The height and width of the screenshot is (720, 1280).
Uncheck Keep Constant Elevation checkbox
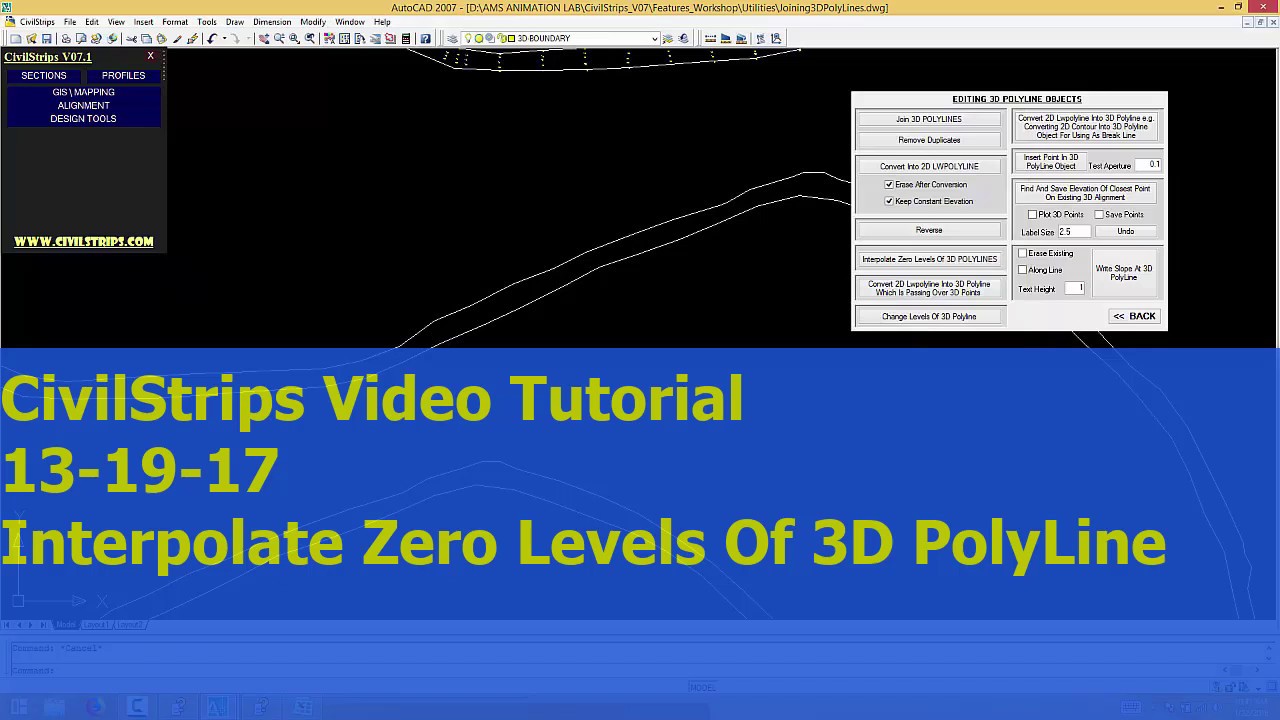point(889,201)
